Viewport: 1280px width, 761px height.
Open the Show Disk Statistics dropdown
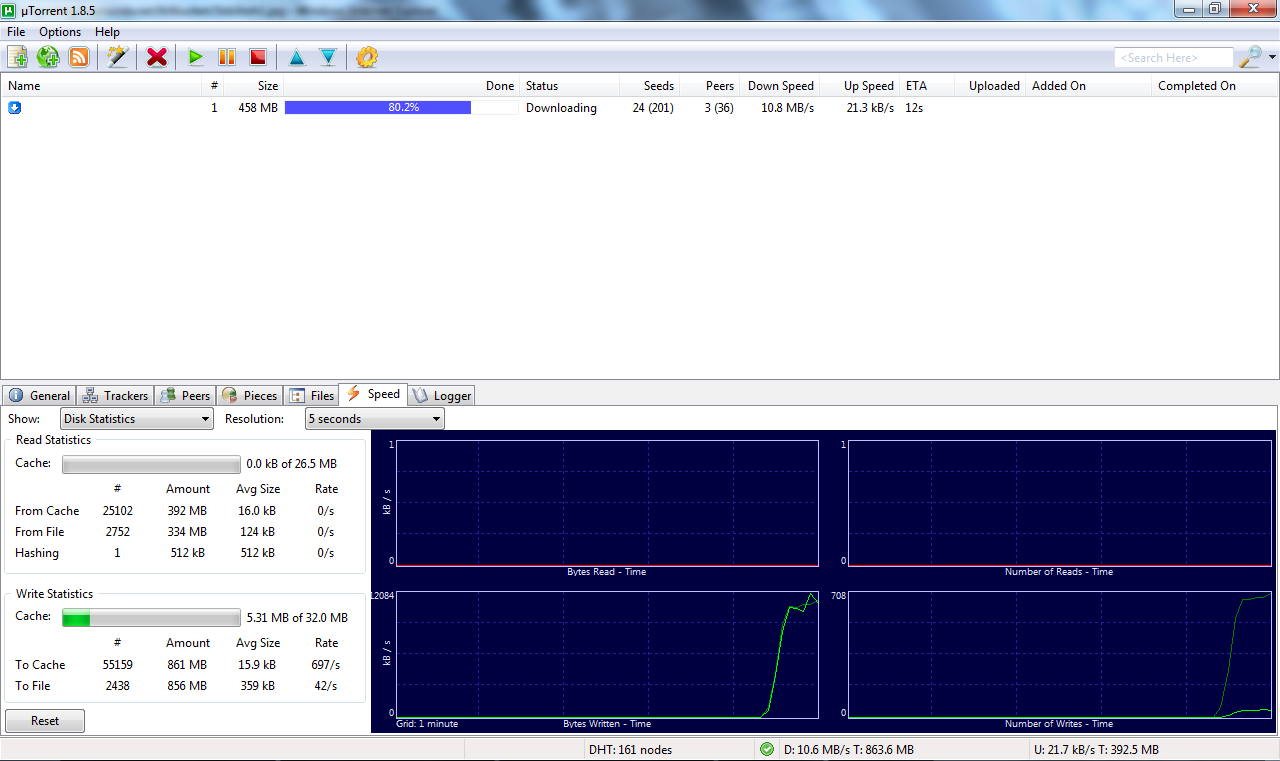point(137,419)
